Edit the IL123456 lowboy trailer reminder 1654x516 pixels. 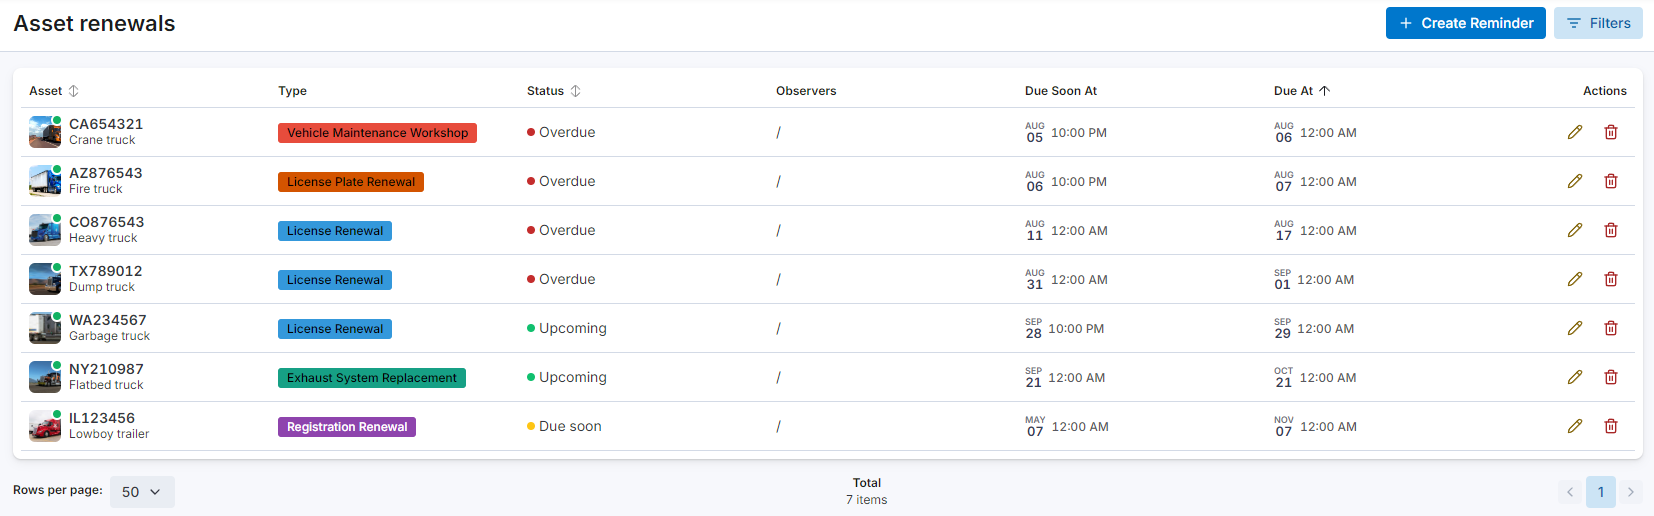point(1575,426)
